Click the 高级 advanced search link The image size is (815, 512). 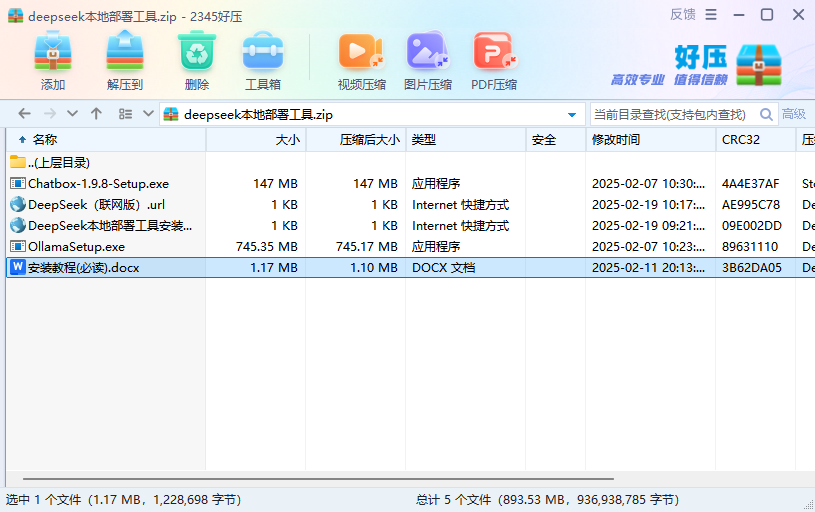pos(794,114)
